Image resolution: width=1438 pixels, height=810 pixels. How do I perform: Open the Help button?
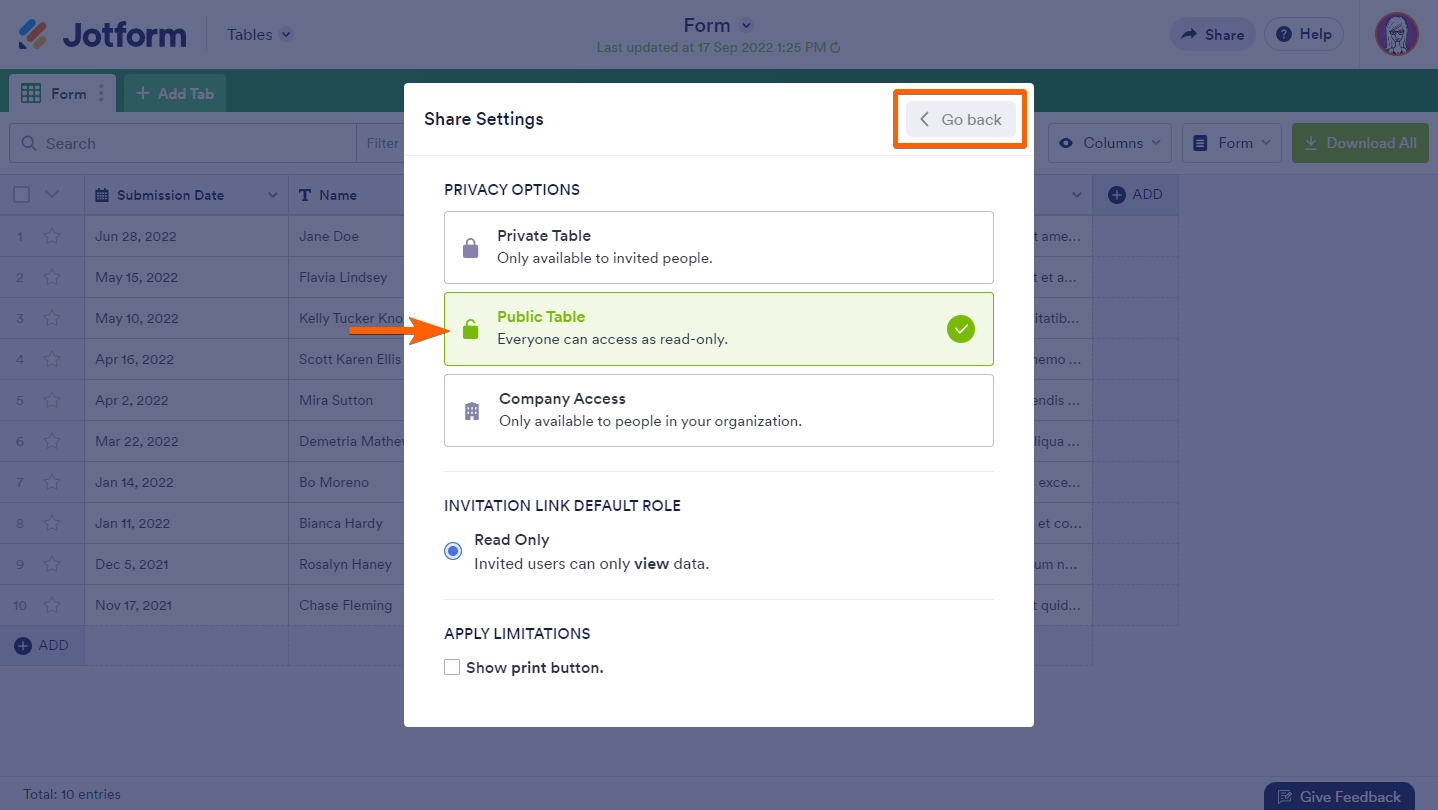(1304, 35)
